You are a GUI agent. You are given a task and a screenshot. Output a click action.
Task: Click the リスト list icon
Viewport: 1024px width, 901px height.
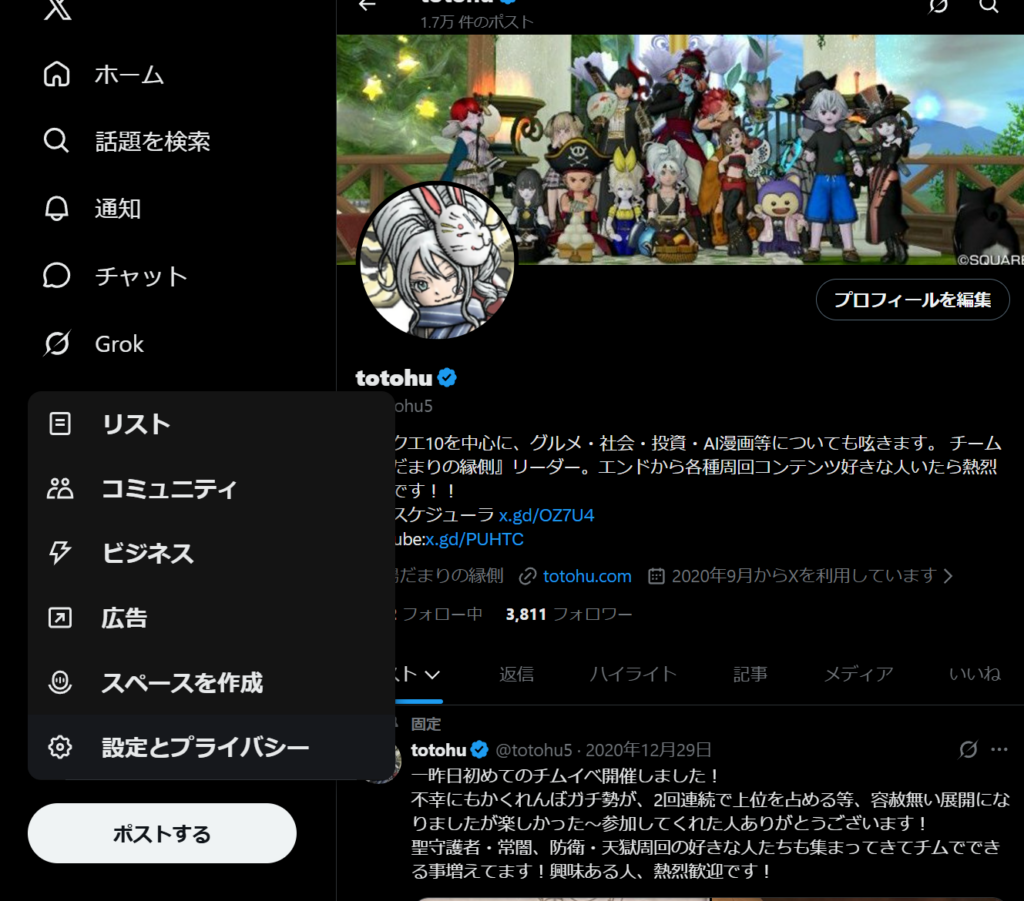pyautogui.click(x=60, y=424)
